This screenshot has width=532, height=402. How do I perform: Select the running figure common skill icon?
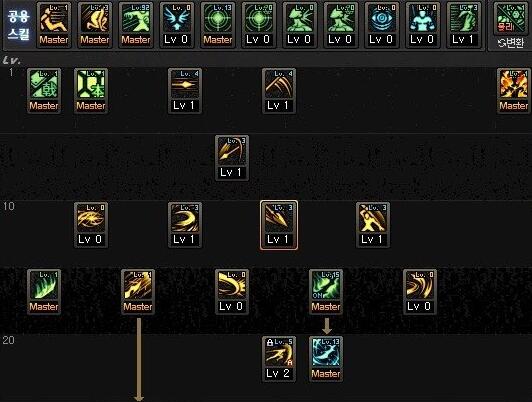(54, 25)
